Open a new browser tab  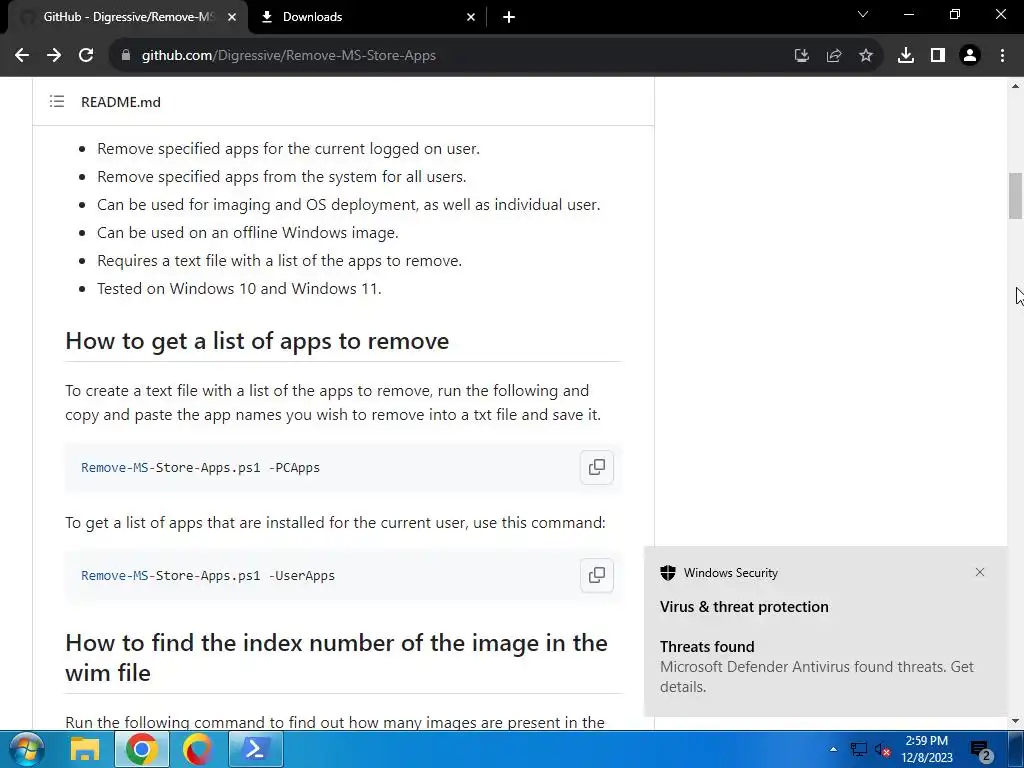pos(509,17)
